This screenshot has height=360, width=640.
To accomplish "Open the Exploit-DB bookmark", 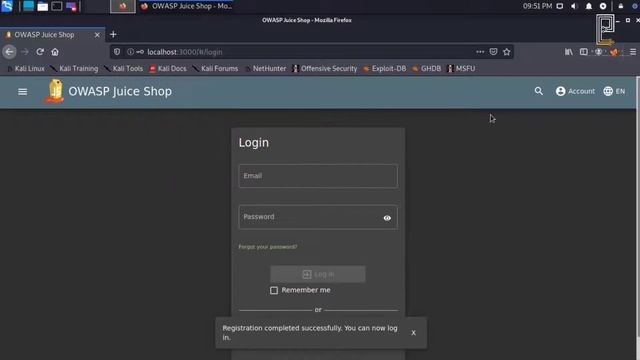I will [x=384, y=69].
